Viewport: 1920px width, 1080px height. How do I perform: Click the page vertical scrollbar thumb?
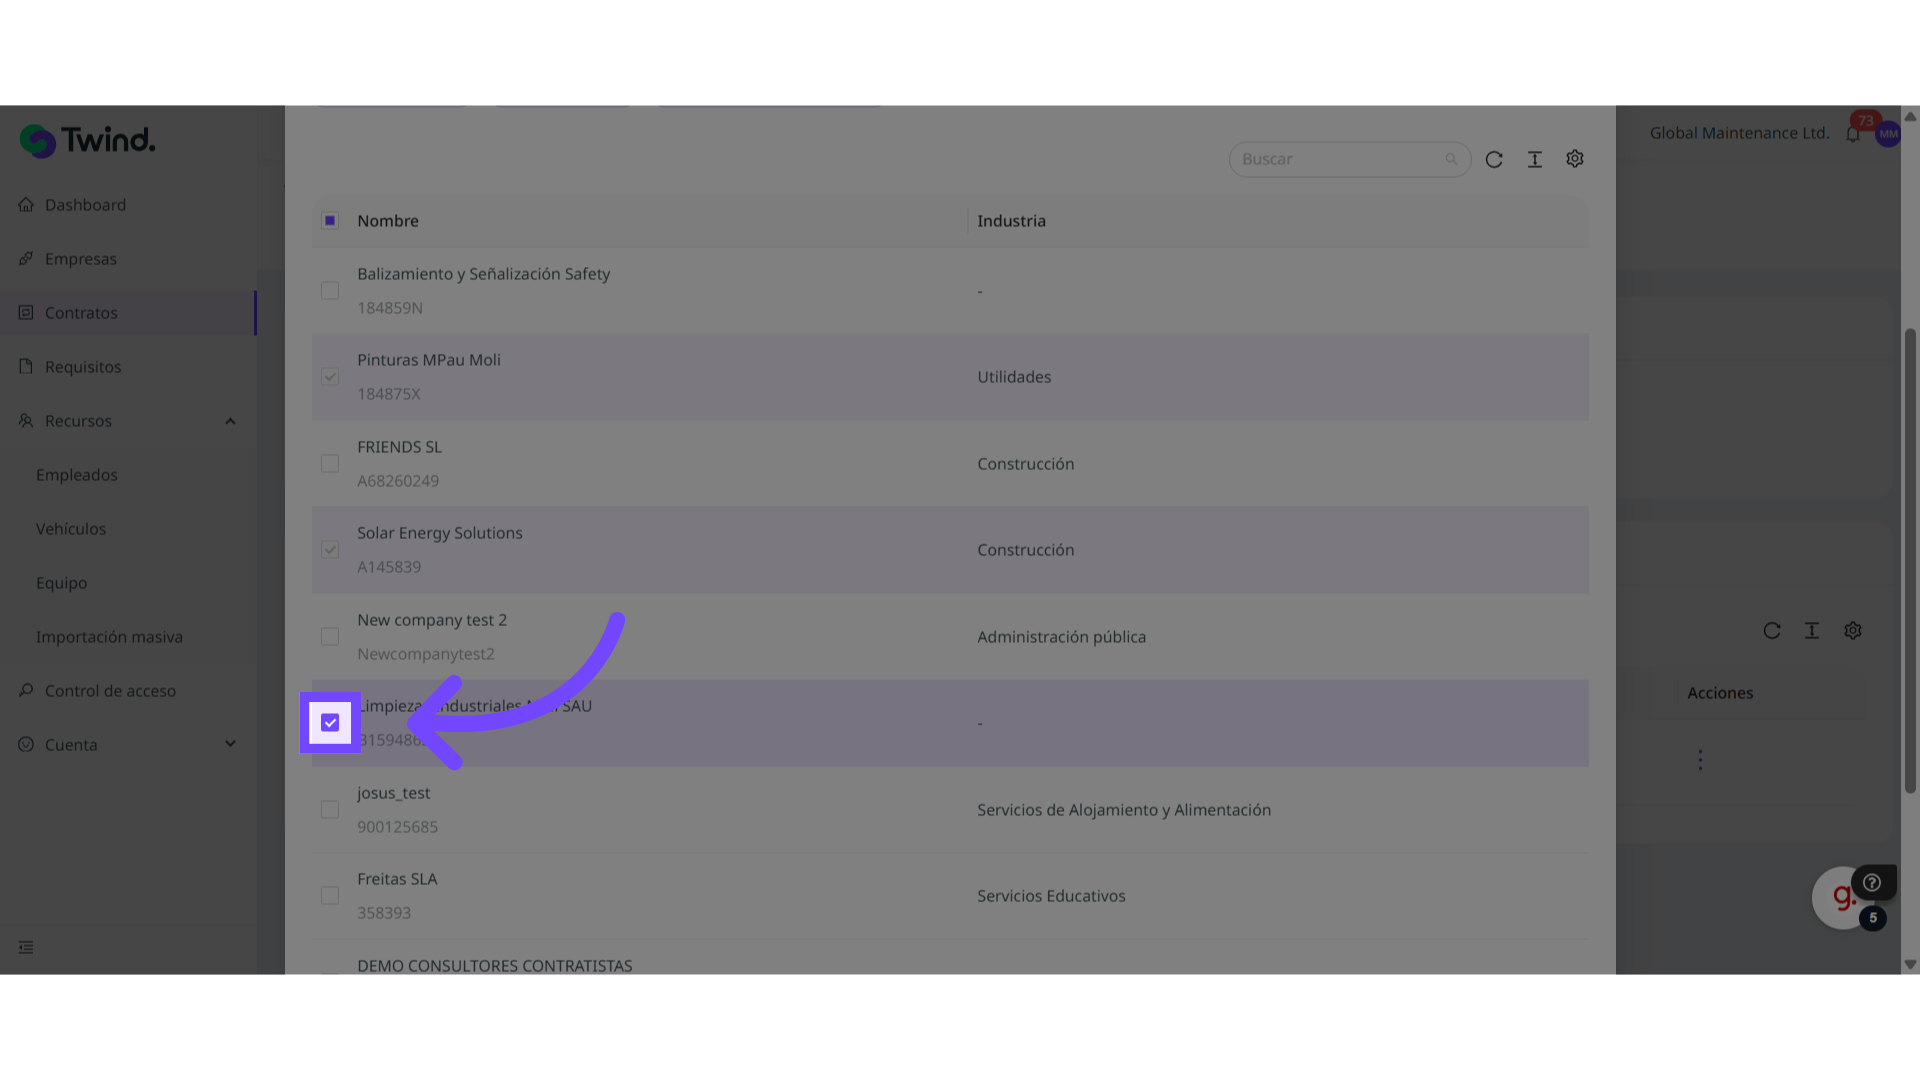(x=1910, y=560)
